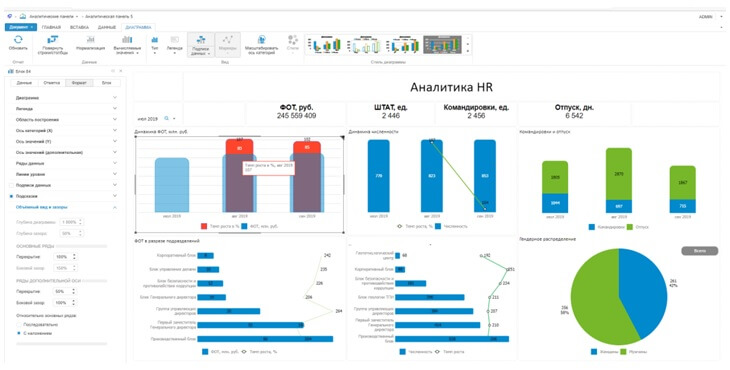Select the Нормализация ribbon icon
Image resolution: width=730 pixels, height=370 pixels.
(90, 40)
